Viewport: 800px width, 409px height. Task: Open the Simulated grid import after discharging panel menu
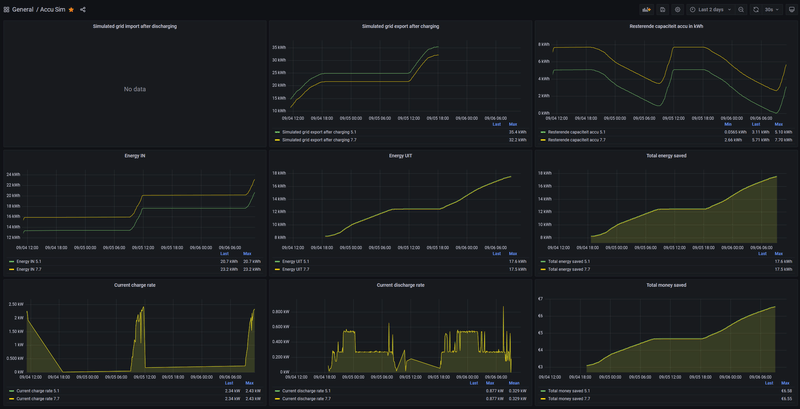pos(135,26)
